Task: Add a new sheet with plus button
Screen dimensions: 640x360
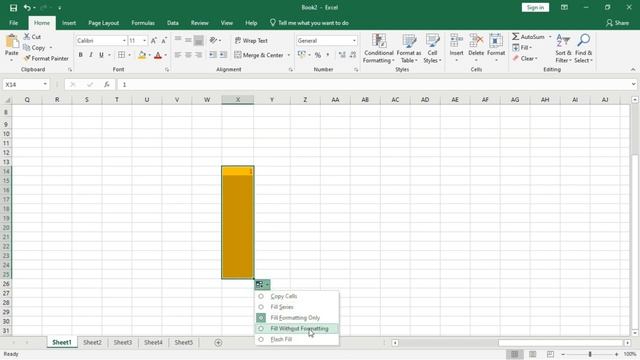Action: (x=218, y=342)
